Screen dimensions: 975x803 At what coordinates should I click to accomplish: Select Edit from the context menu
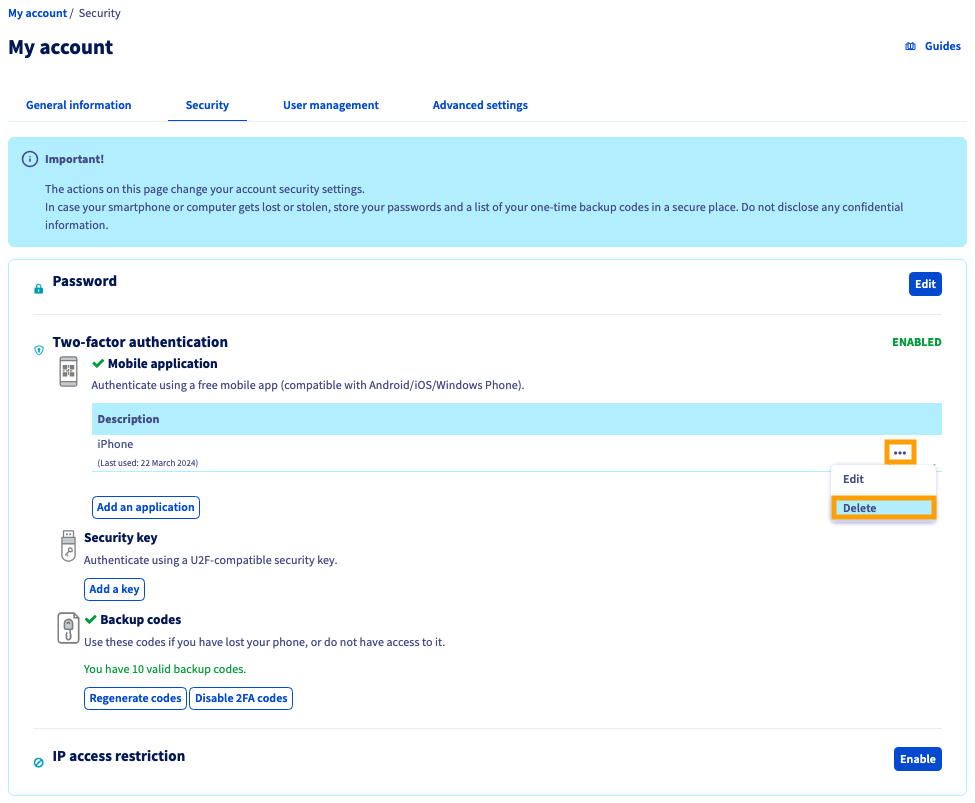853,478
